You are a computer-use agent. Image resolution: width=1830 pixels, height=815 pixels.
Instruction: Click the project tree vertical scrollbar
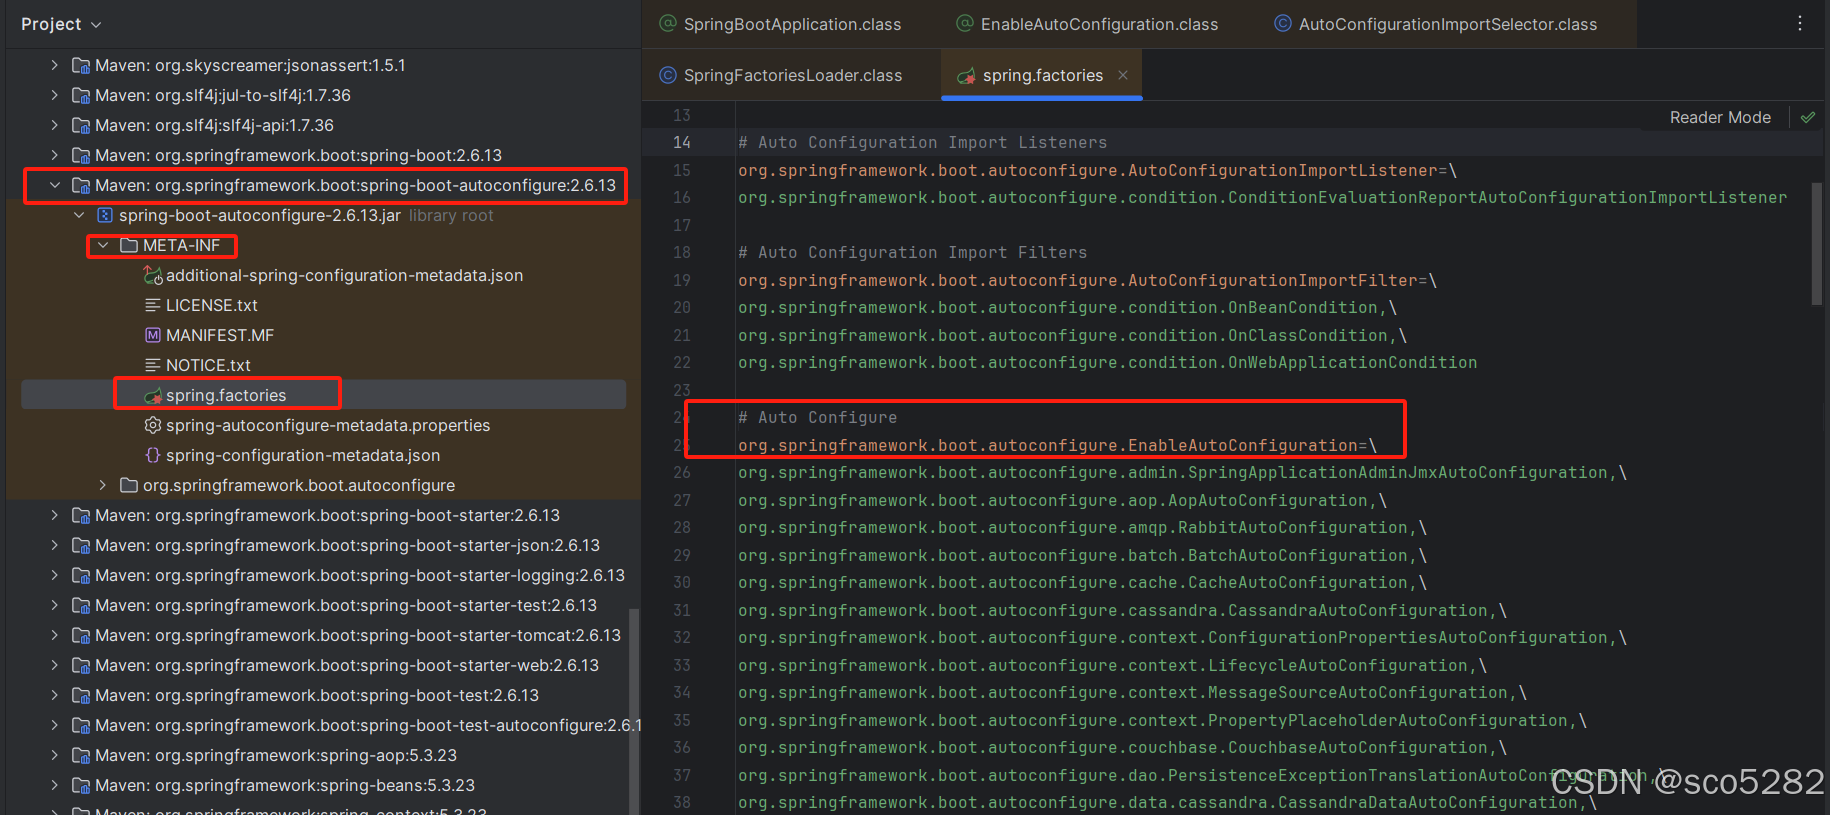pos(632,710)
